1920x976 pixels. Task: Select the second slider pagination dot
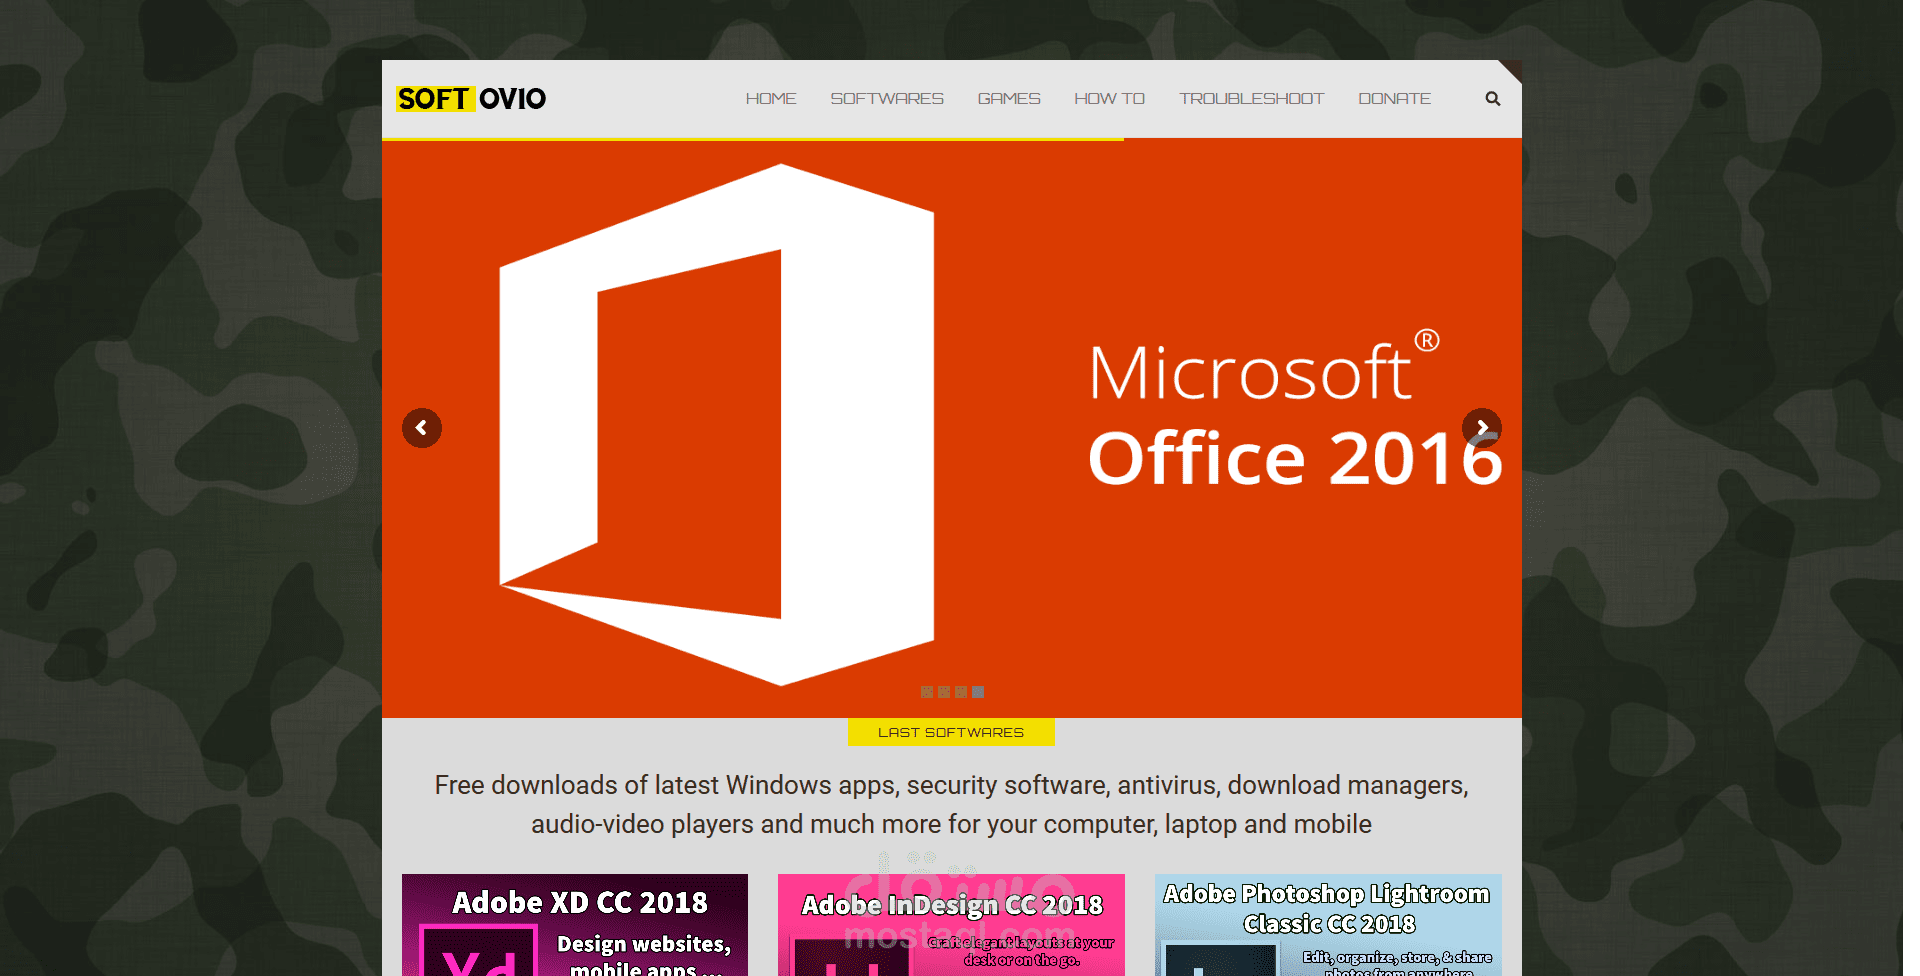pyautogui.click(x=944, y=692)
